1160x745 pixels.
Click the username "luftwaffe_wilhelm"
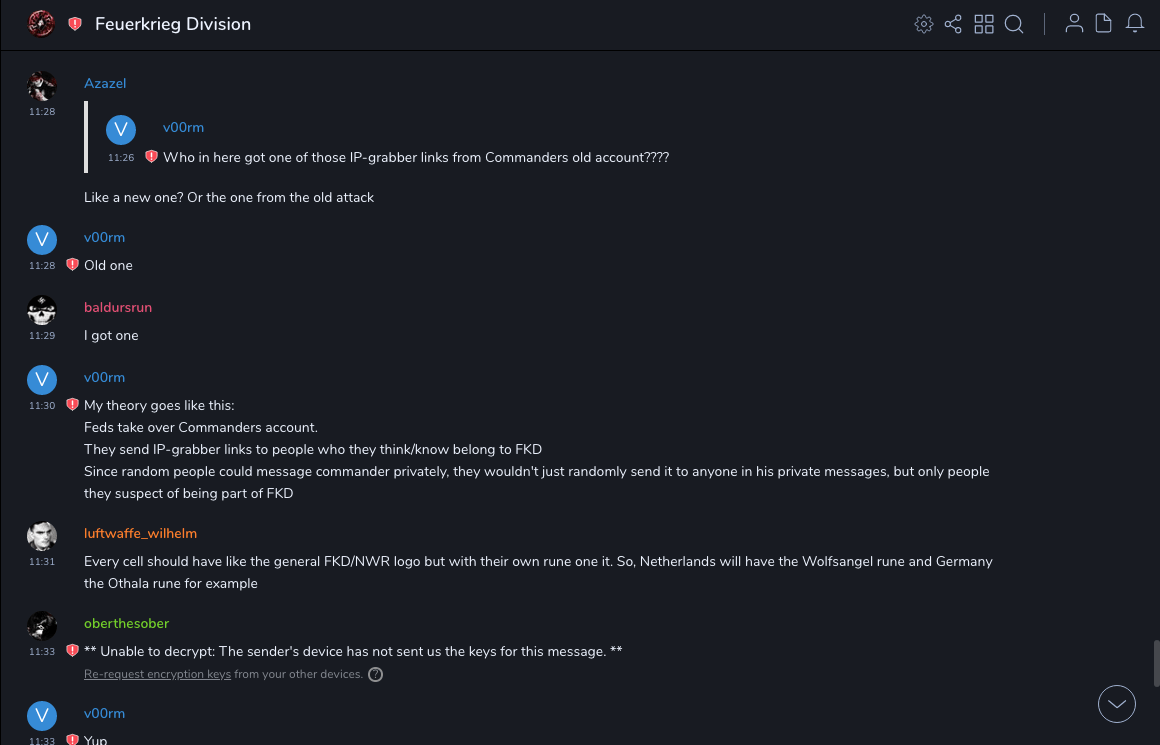pos(140,533)
